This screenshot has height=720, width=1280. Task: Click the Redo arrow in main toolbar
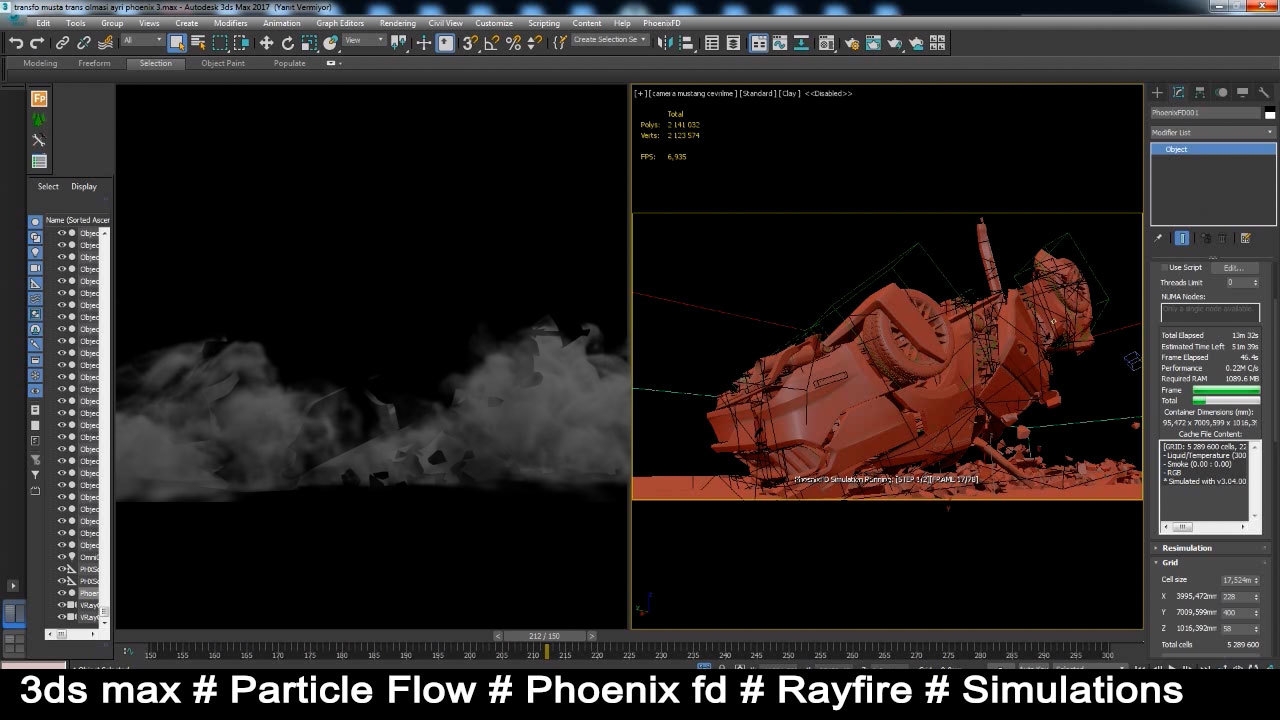point(38,43)
